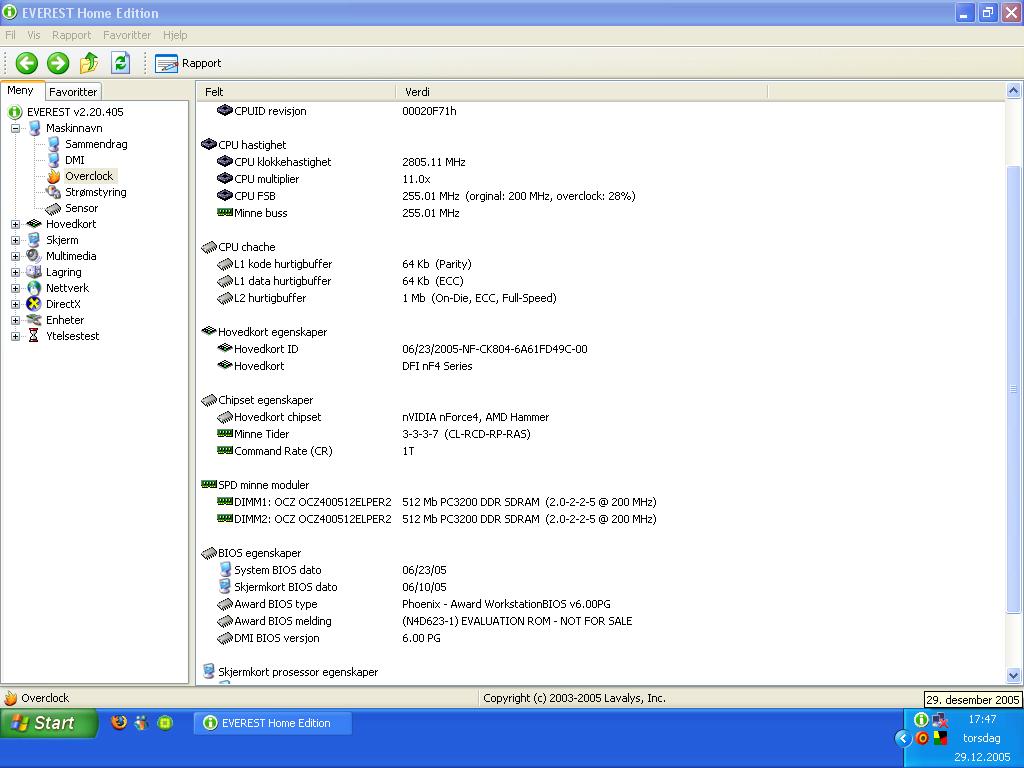Select the DMI icon in tree
The height and width of the screenshot is (768, 1024).
click(x=54, y=160)
